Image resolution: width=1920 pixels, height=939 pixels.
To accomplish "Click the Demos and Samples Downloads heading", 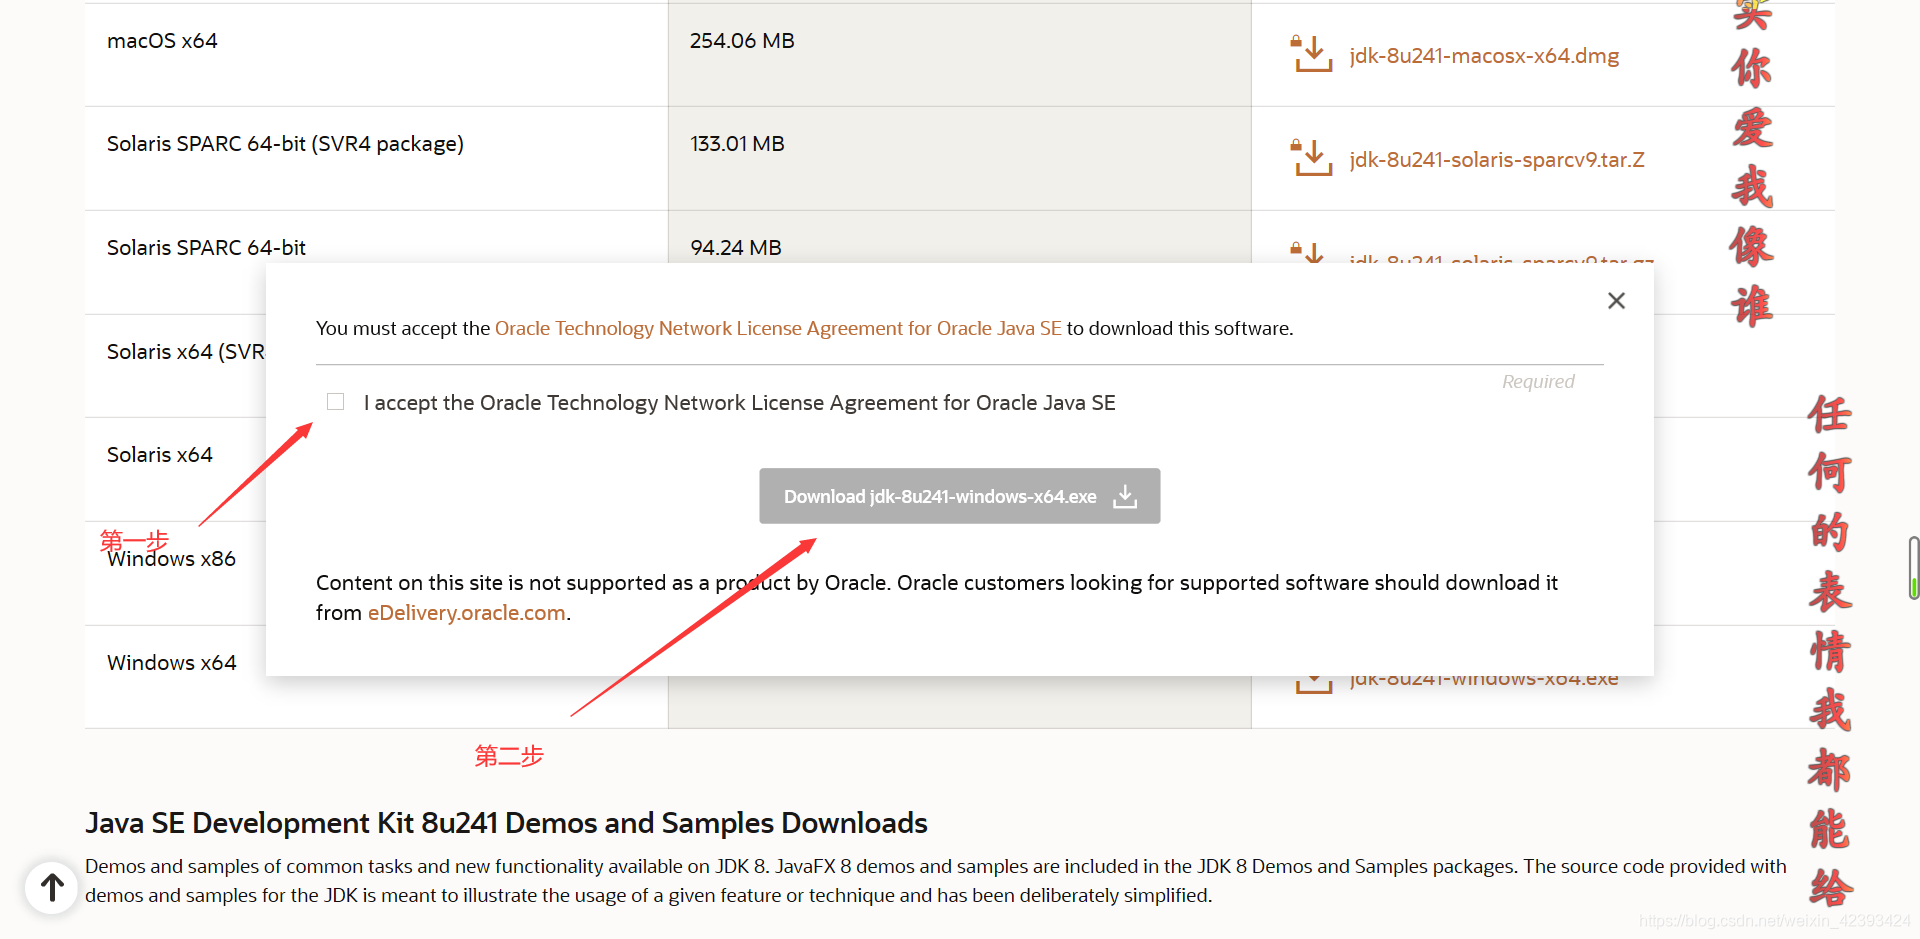I will tap(506, 823).
